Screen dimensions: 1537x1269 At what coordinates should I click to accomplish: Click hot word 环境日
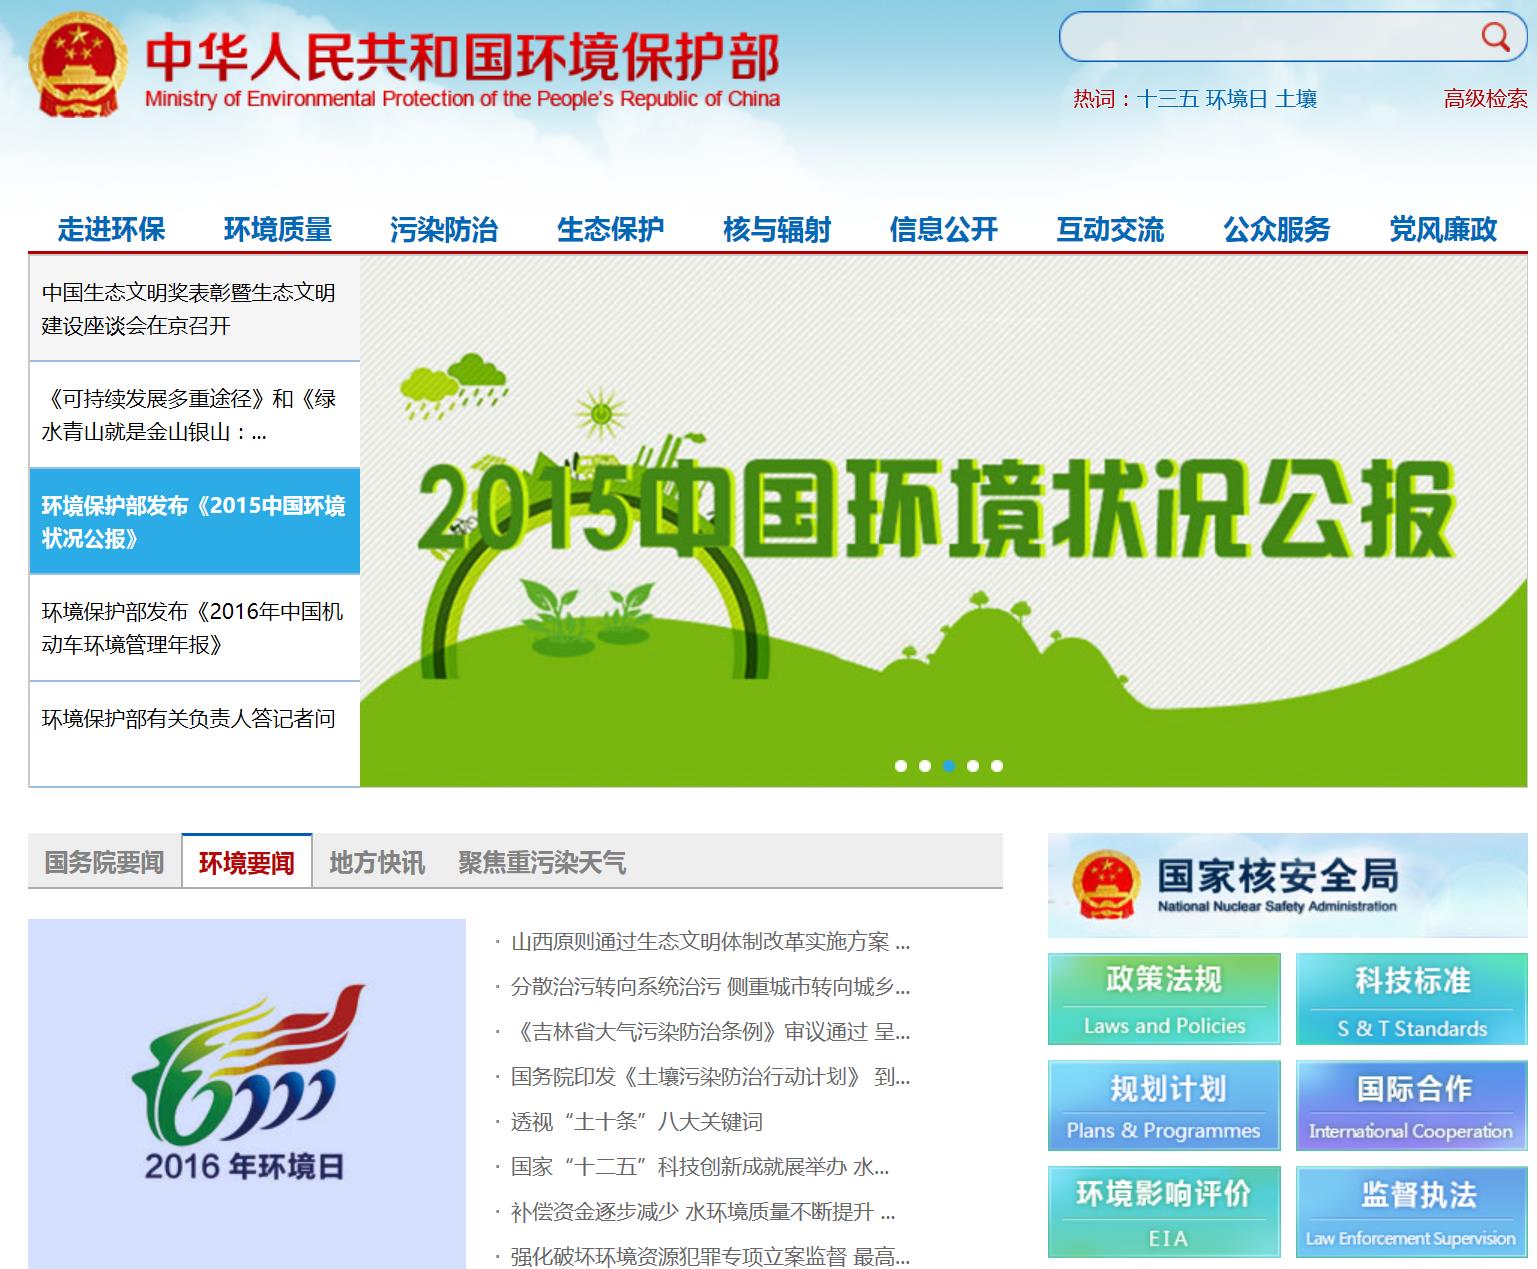1236,99
